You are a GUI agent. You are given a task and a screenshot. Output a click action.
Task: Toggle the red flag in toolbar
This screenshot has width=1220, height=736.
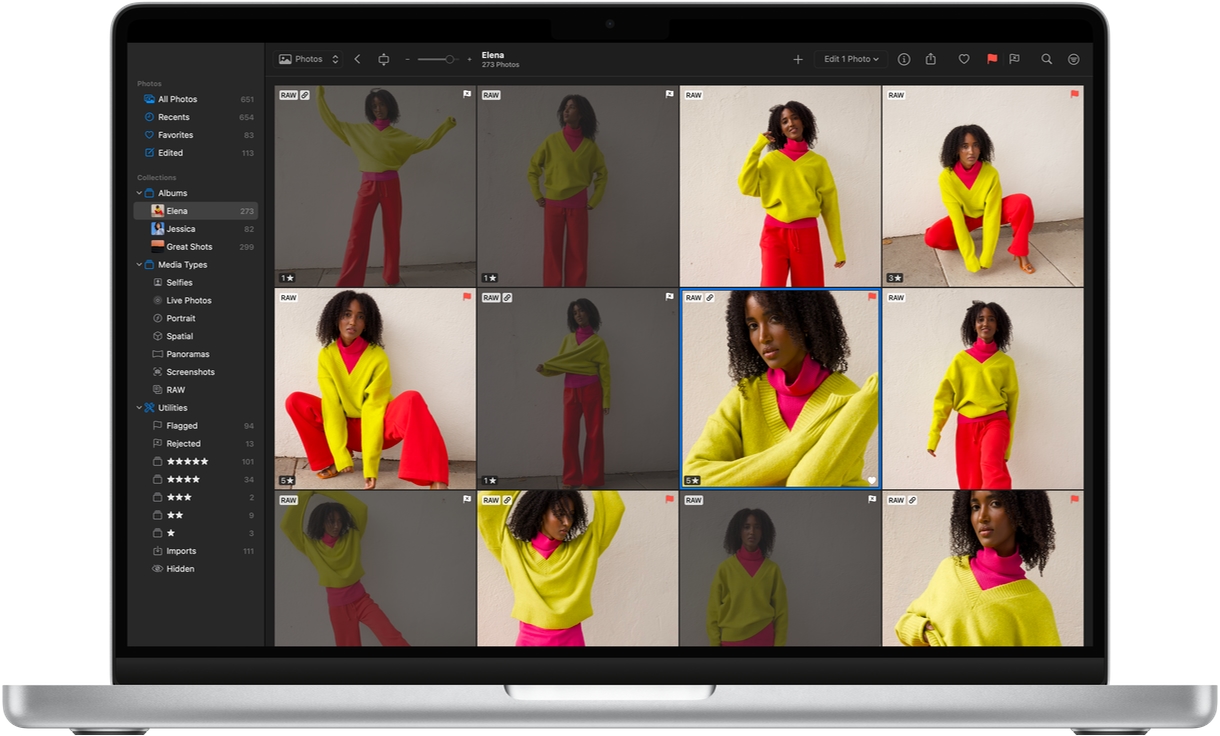pos(992,59)
